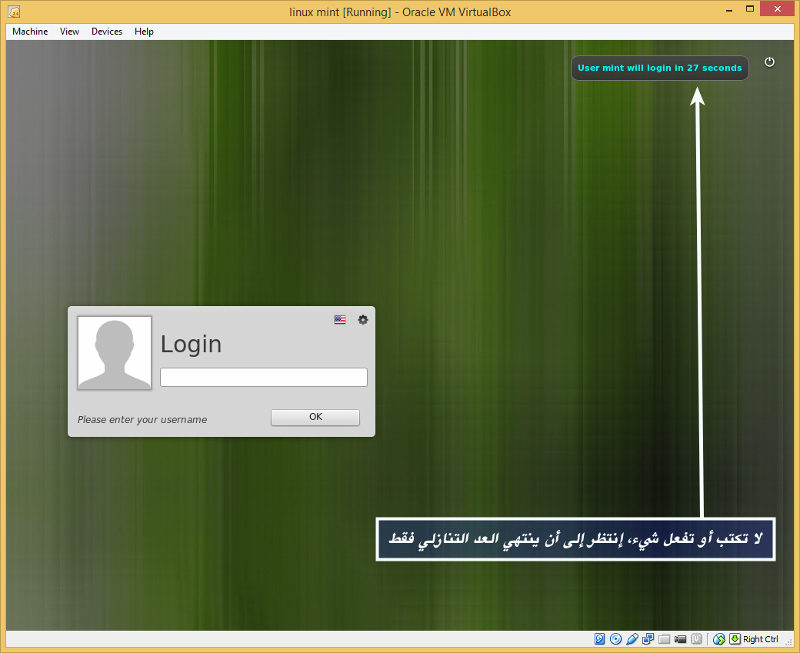The height and width of the screenshot is (653, 800).
Task: Click the keyboard capture green arrow icon
Action: click(735, 639)
